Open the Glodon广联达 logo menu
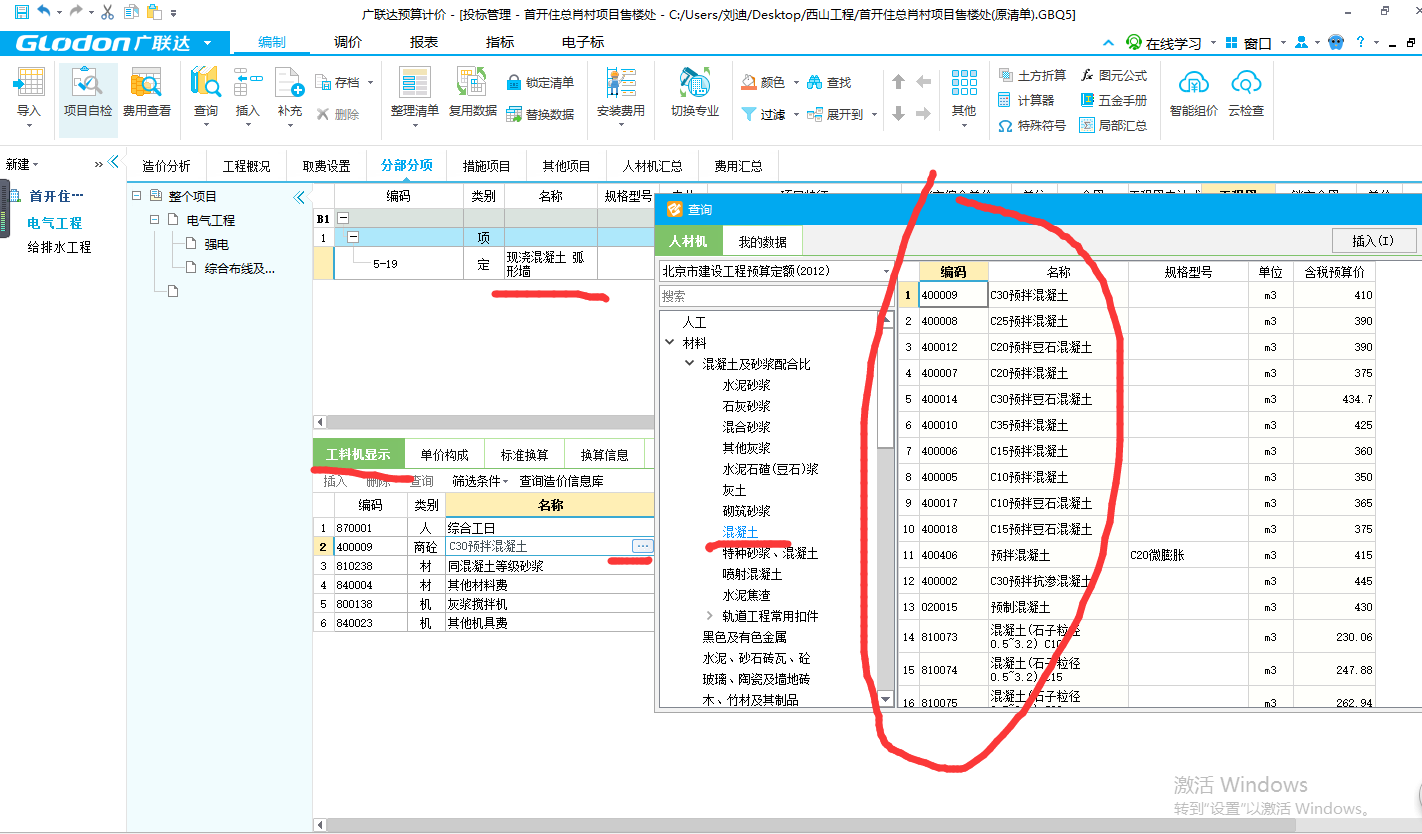The image size is (1422, 834). [x=113, y=43]
